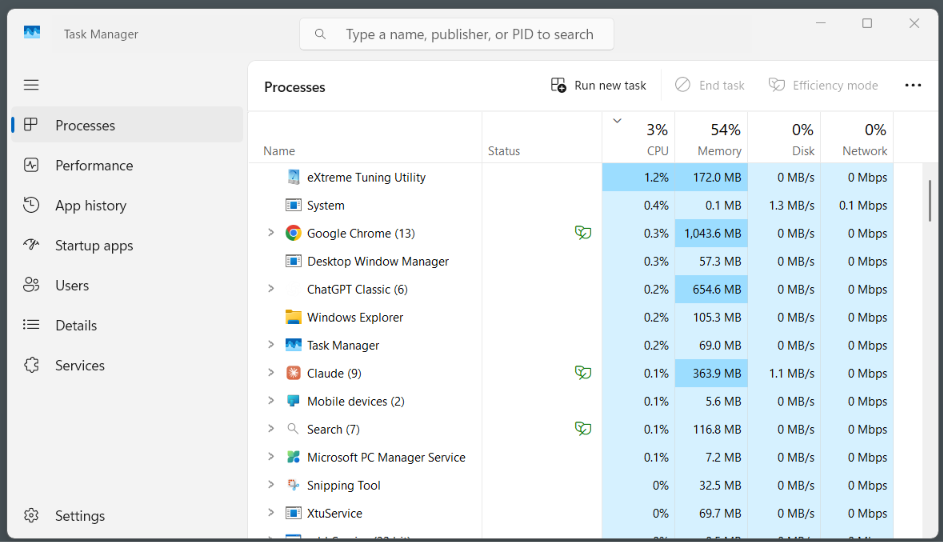Image resolution: width=943 pixels, height=542 pixels.
Task: Click efficiency mode leaf icon for Search
Action: coord(583,428)
